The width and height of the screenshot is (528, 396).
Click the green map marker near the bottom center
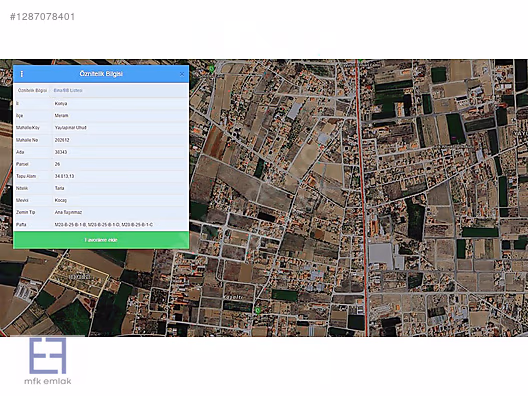[258, 310]
